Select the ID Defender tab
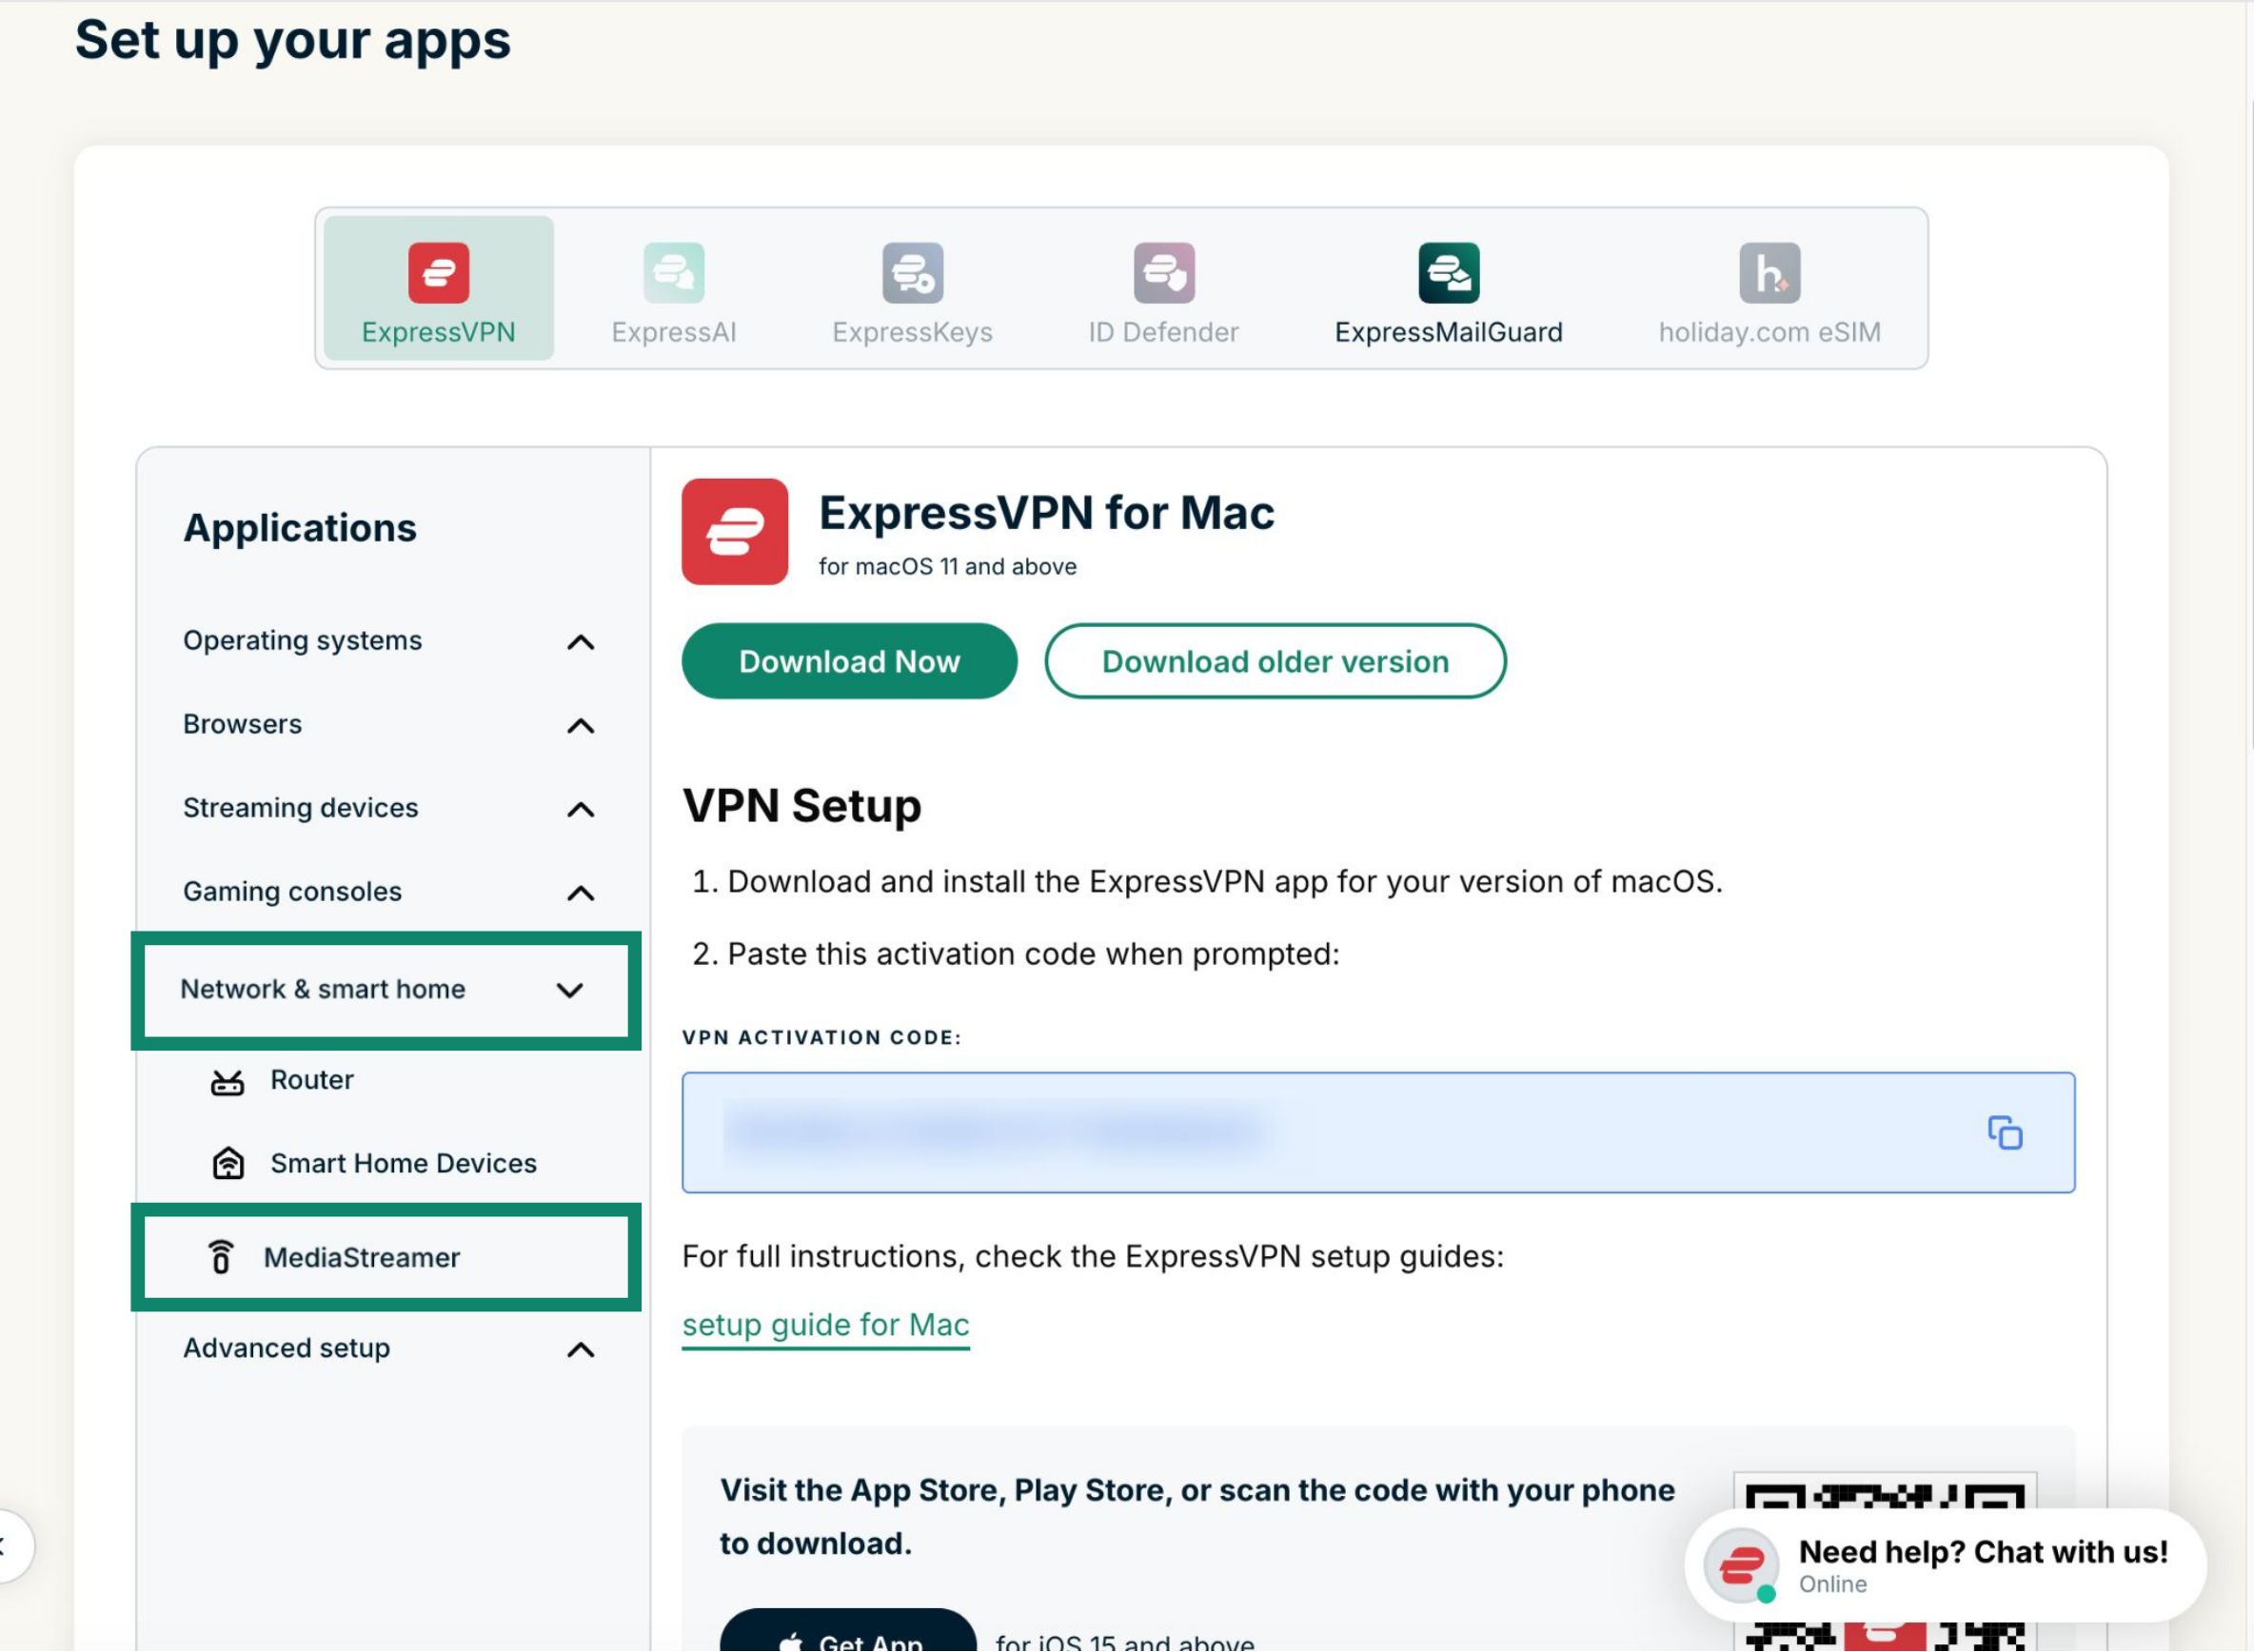This screenshot has width=2254, height=1652. (1163, 293)
